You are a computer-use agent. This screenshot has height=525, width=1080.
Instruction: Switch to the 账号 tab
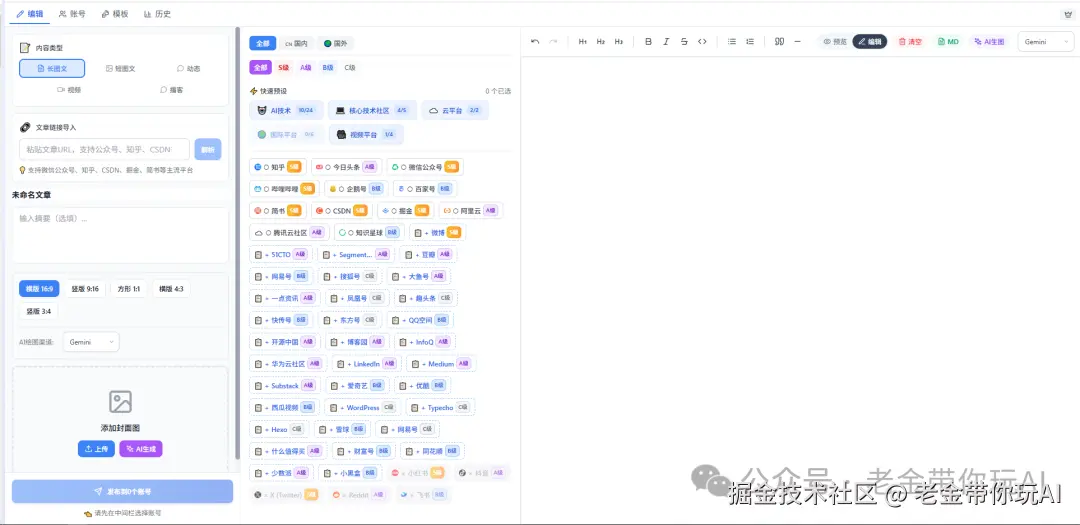[x=72, y=14]
